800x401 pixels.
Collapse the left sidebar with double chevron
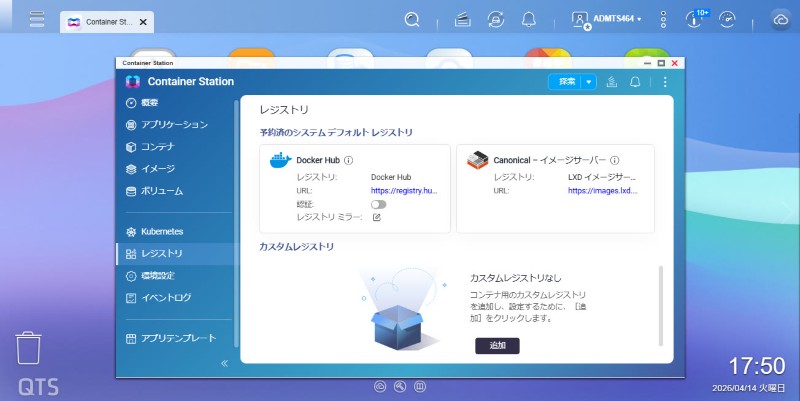(x=224, y=363)
